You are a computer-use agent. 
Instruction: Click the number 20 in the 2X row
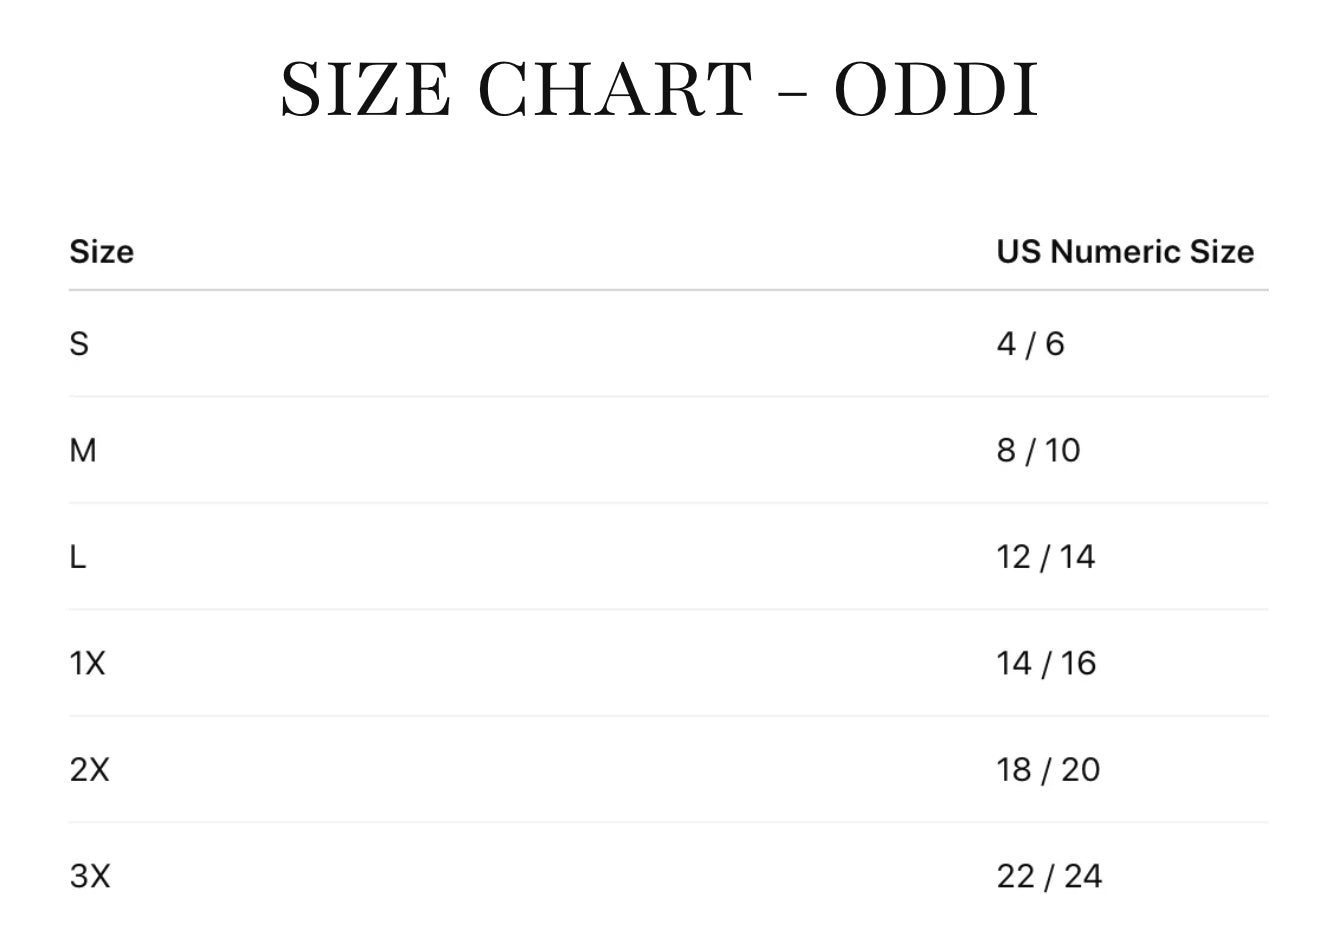[x=1080, y=770]
